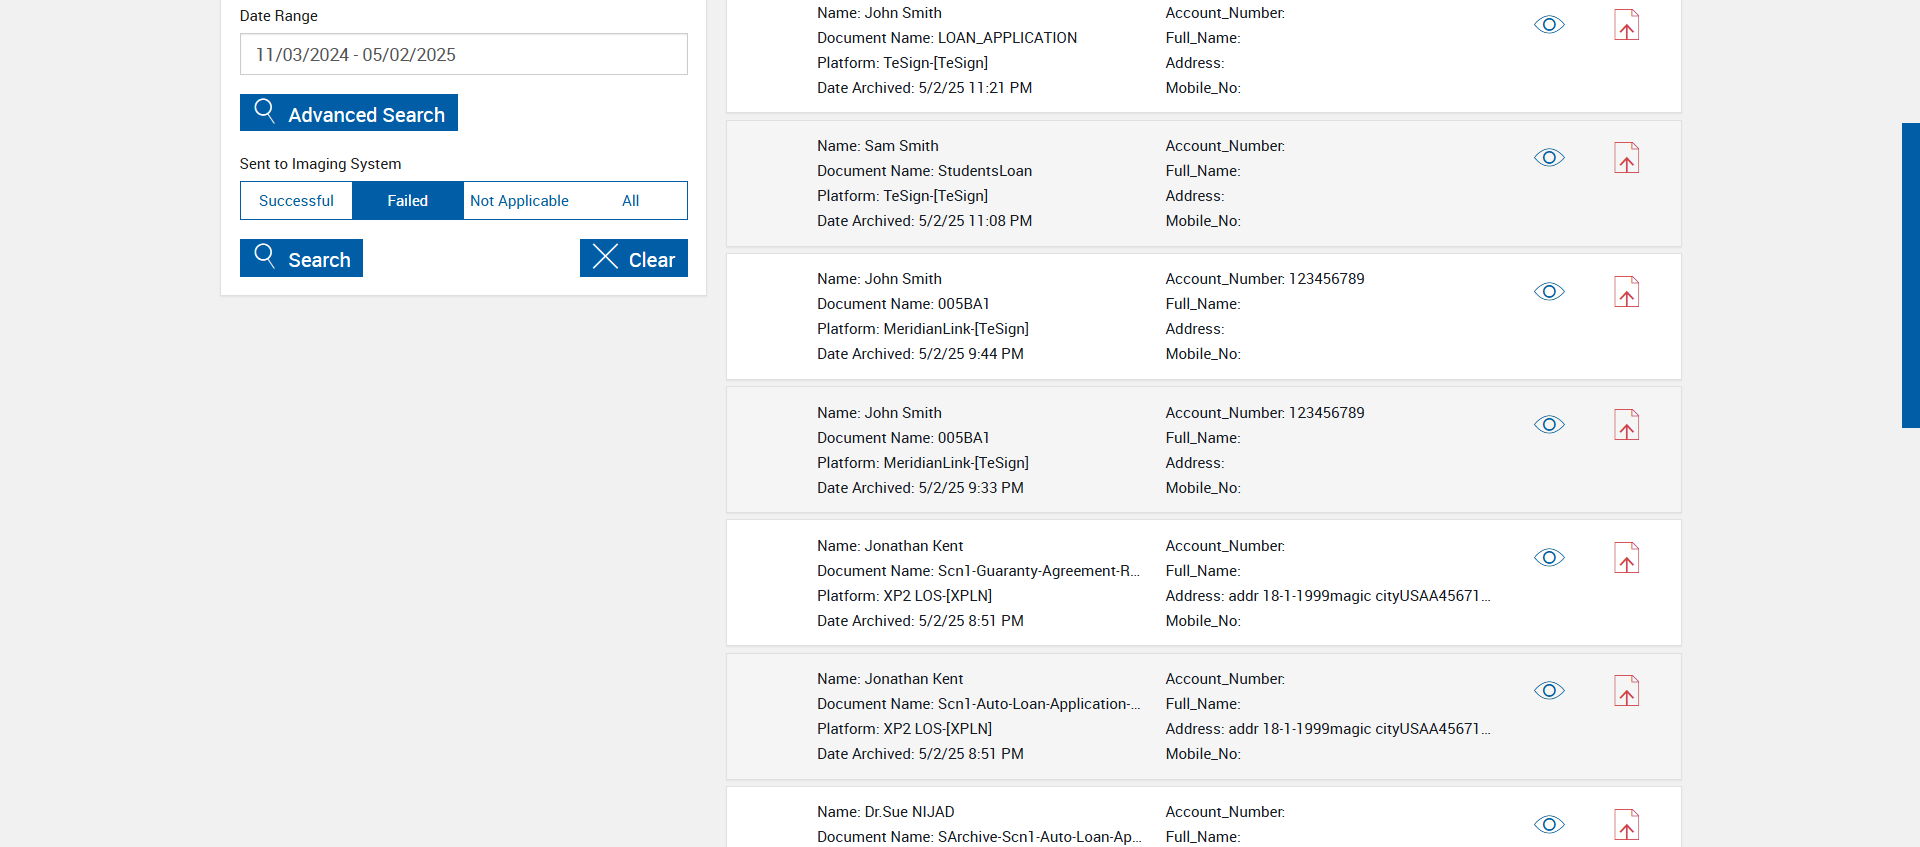Viewport: 1920px width, 847px height.
Task: Upload the 005BA1 document archived 9:44 PM
Action: pyautogui.click(x=1627, y=292)
